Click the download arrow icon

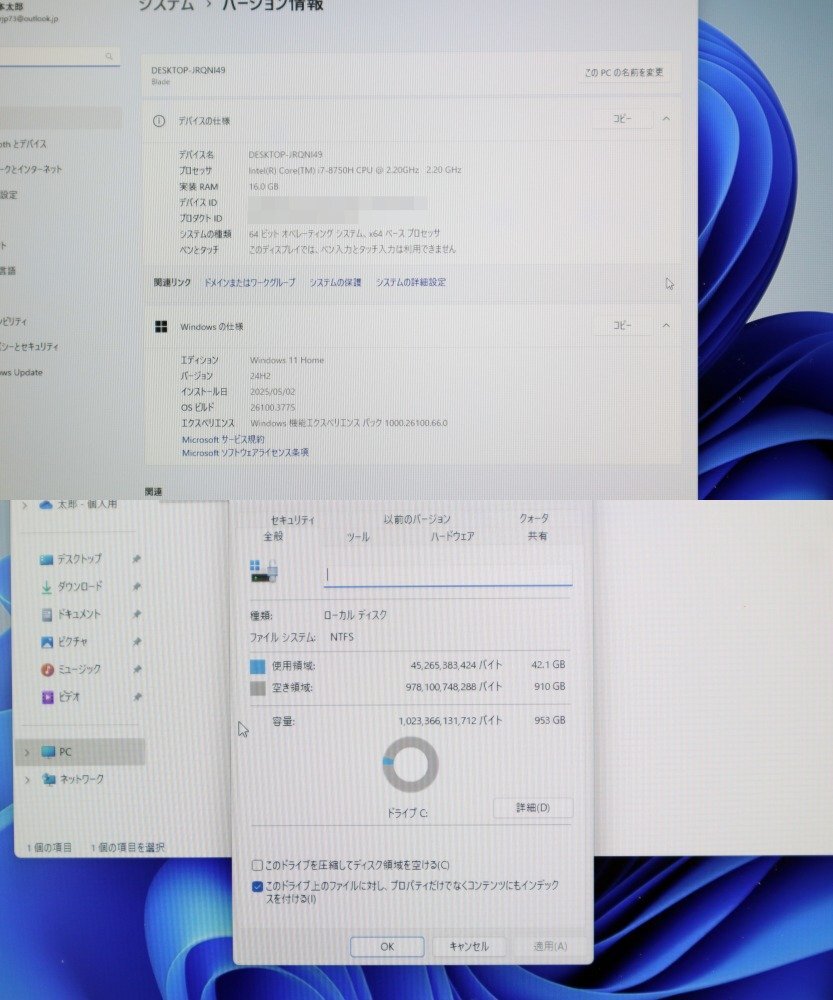(47, 587)
